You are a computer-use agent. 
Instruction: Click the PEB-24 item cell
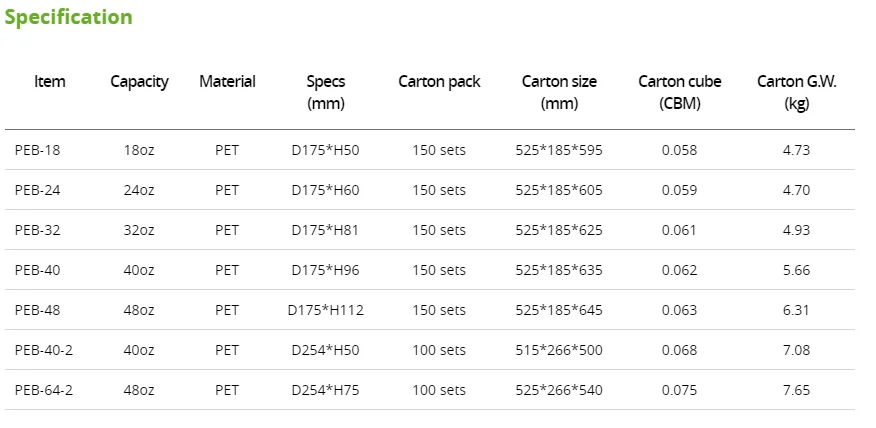pyautogui.click(x=37, y=190)
